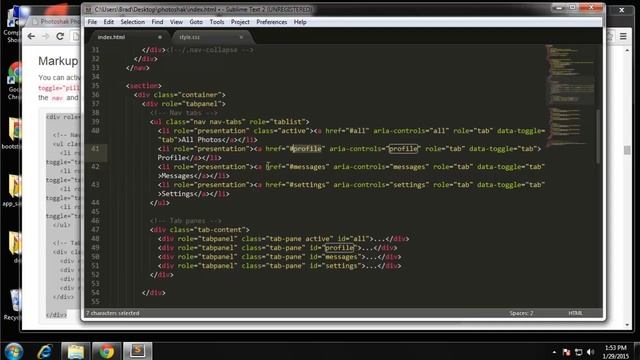Close the style.css tab
The height and width of the screenshot is (360, 640).
click(x=241, y=37)
